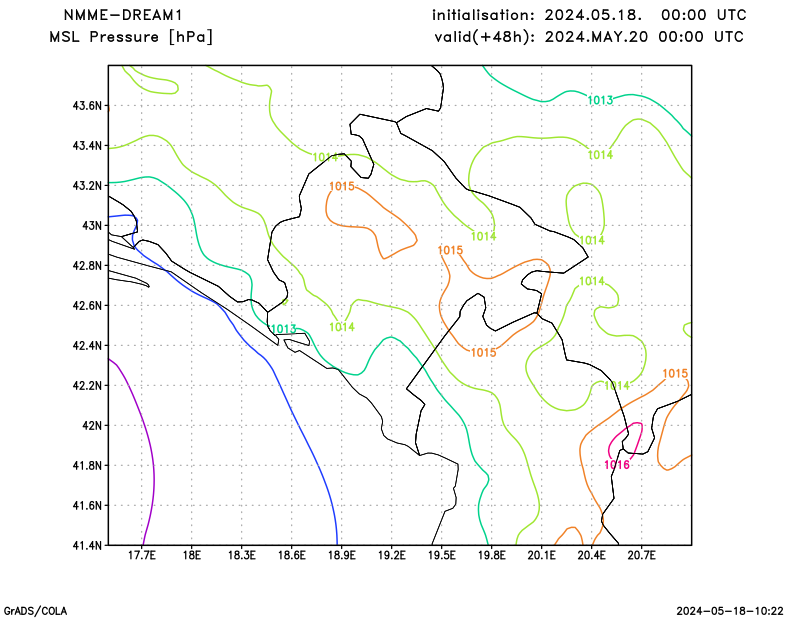Click the GrADS/COLA credit text
The height and width of the screenshot is (618, 800).
pos(35,611)
